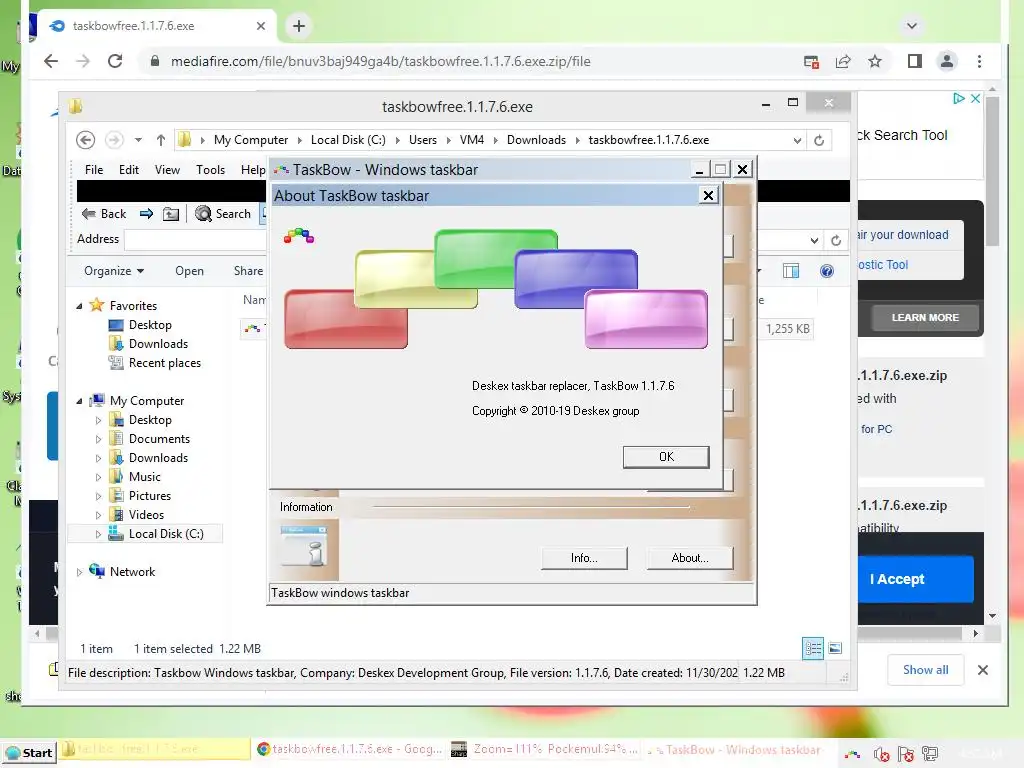Click refresh icon beside Address field
1024x768 pixels.
tap(835, 240)
